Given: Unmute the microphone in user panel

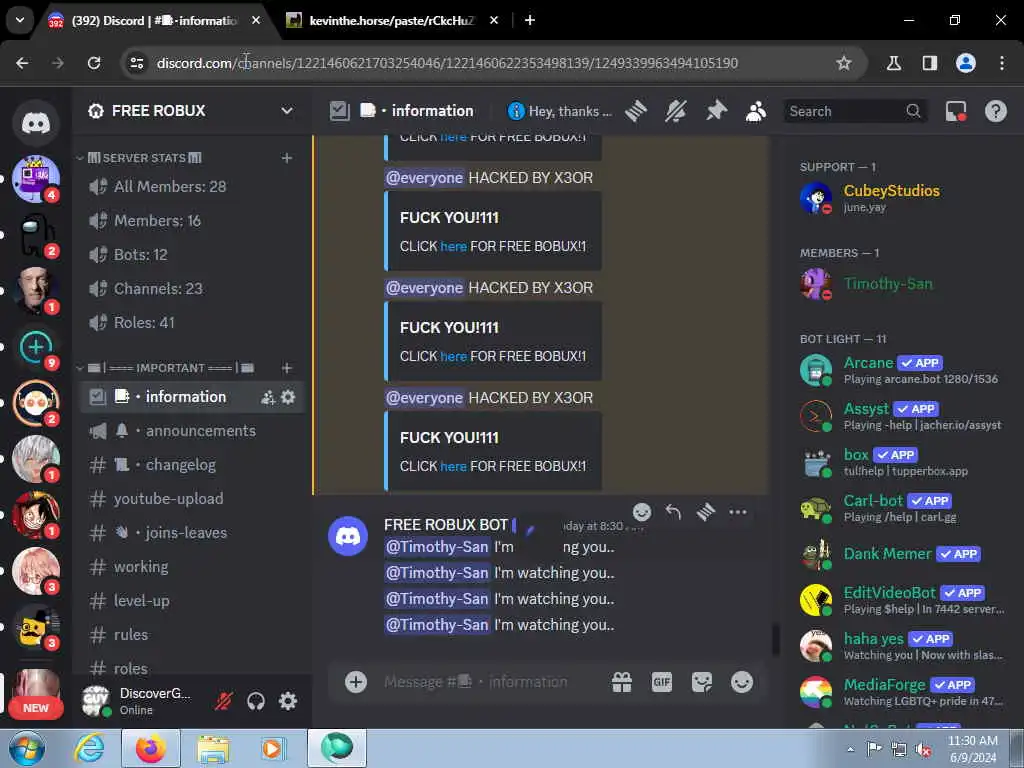Looking at the screenshot, I should point(224,701).
